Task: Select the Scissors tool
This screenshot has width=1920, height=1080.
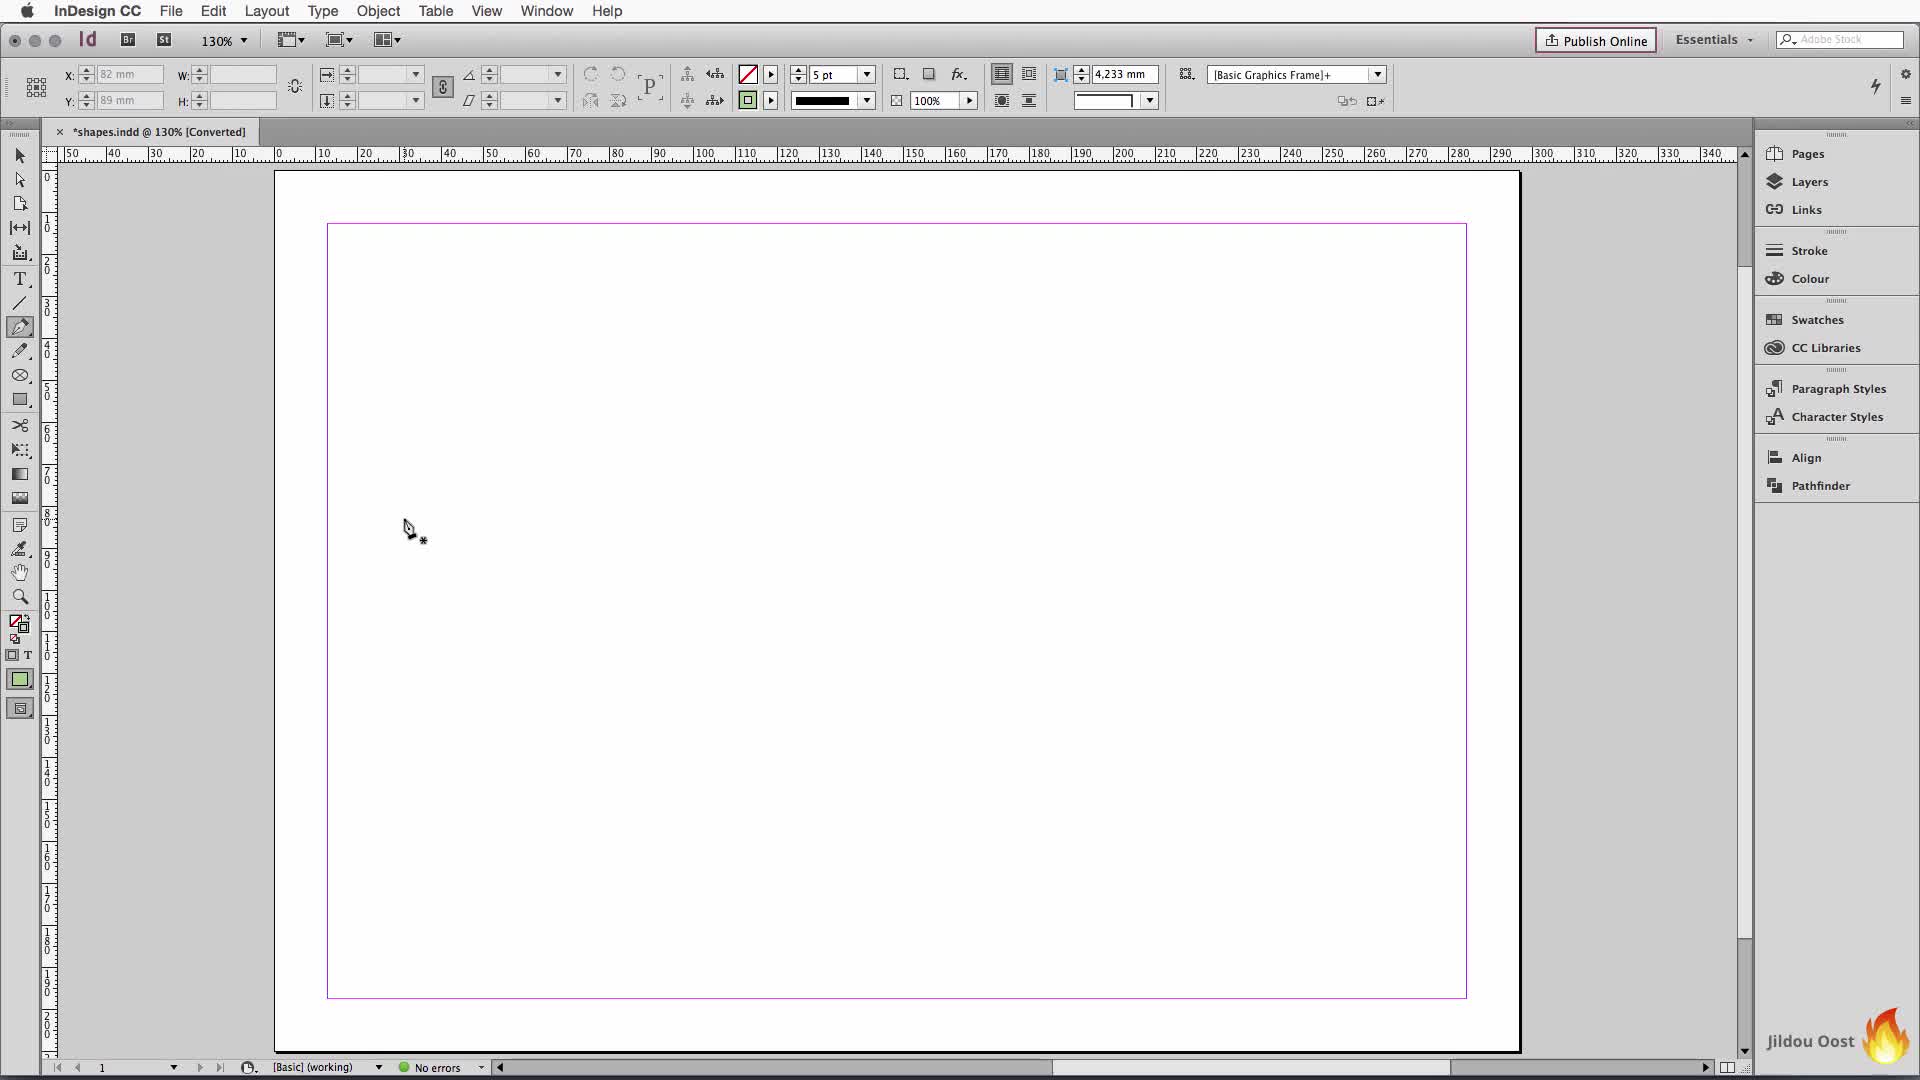Action: [x=20, y=426]
